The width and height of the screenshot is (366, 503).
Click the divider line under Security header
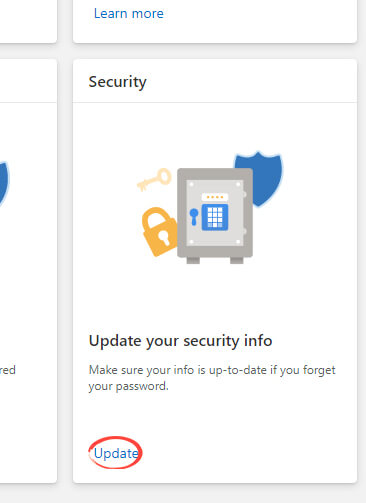point(215,102)
